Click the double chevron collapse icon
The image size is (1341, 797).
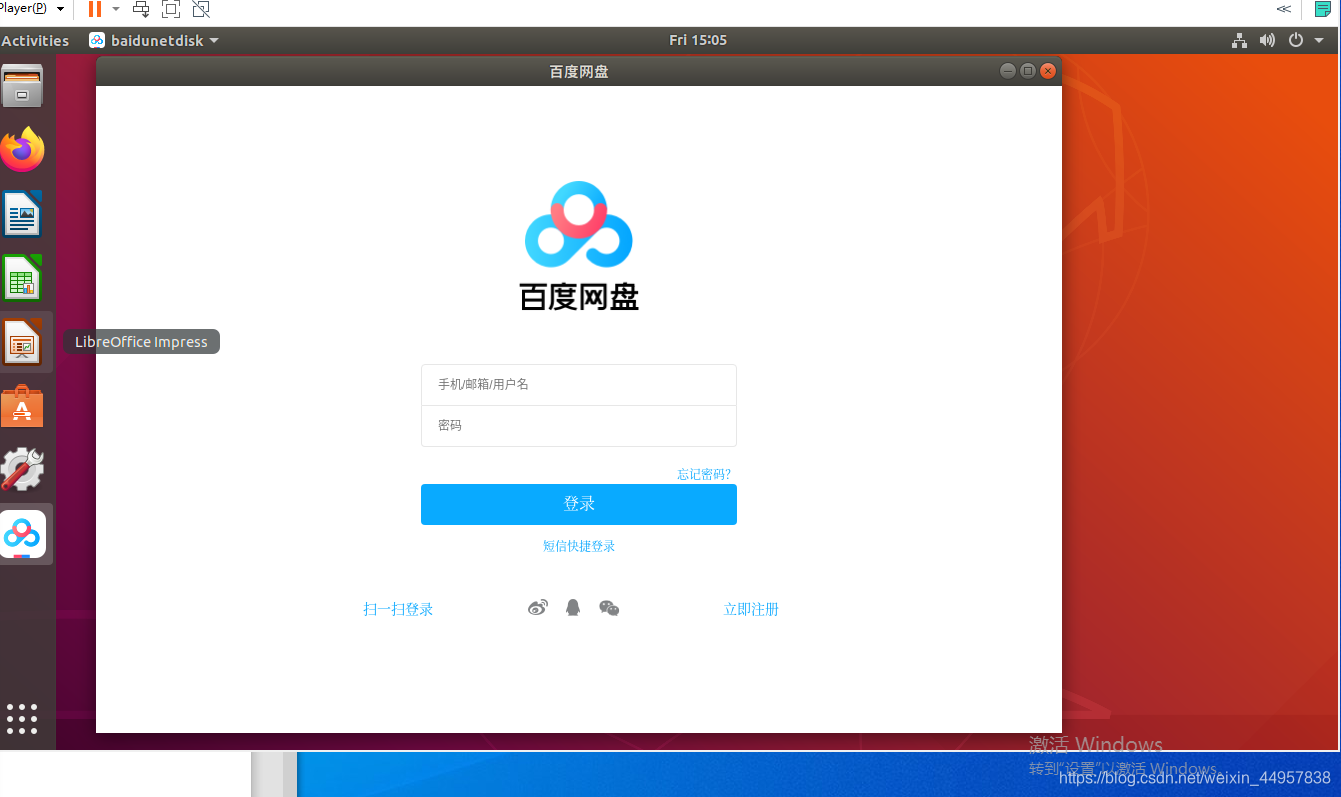click(1284, 9)
